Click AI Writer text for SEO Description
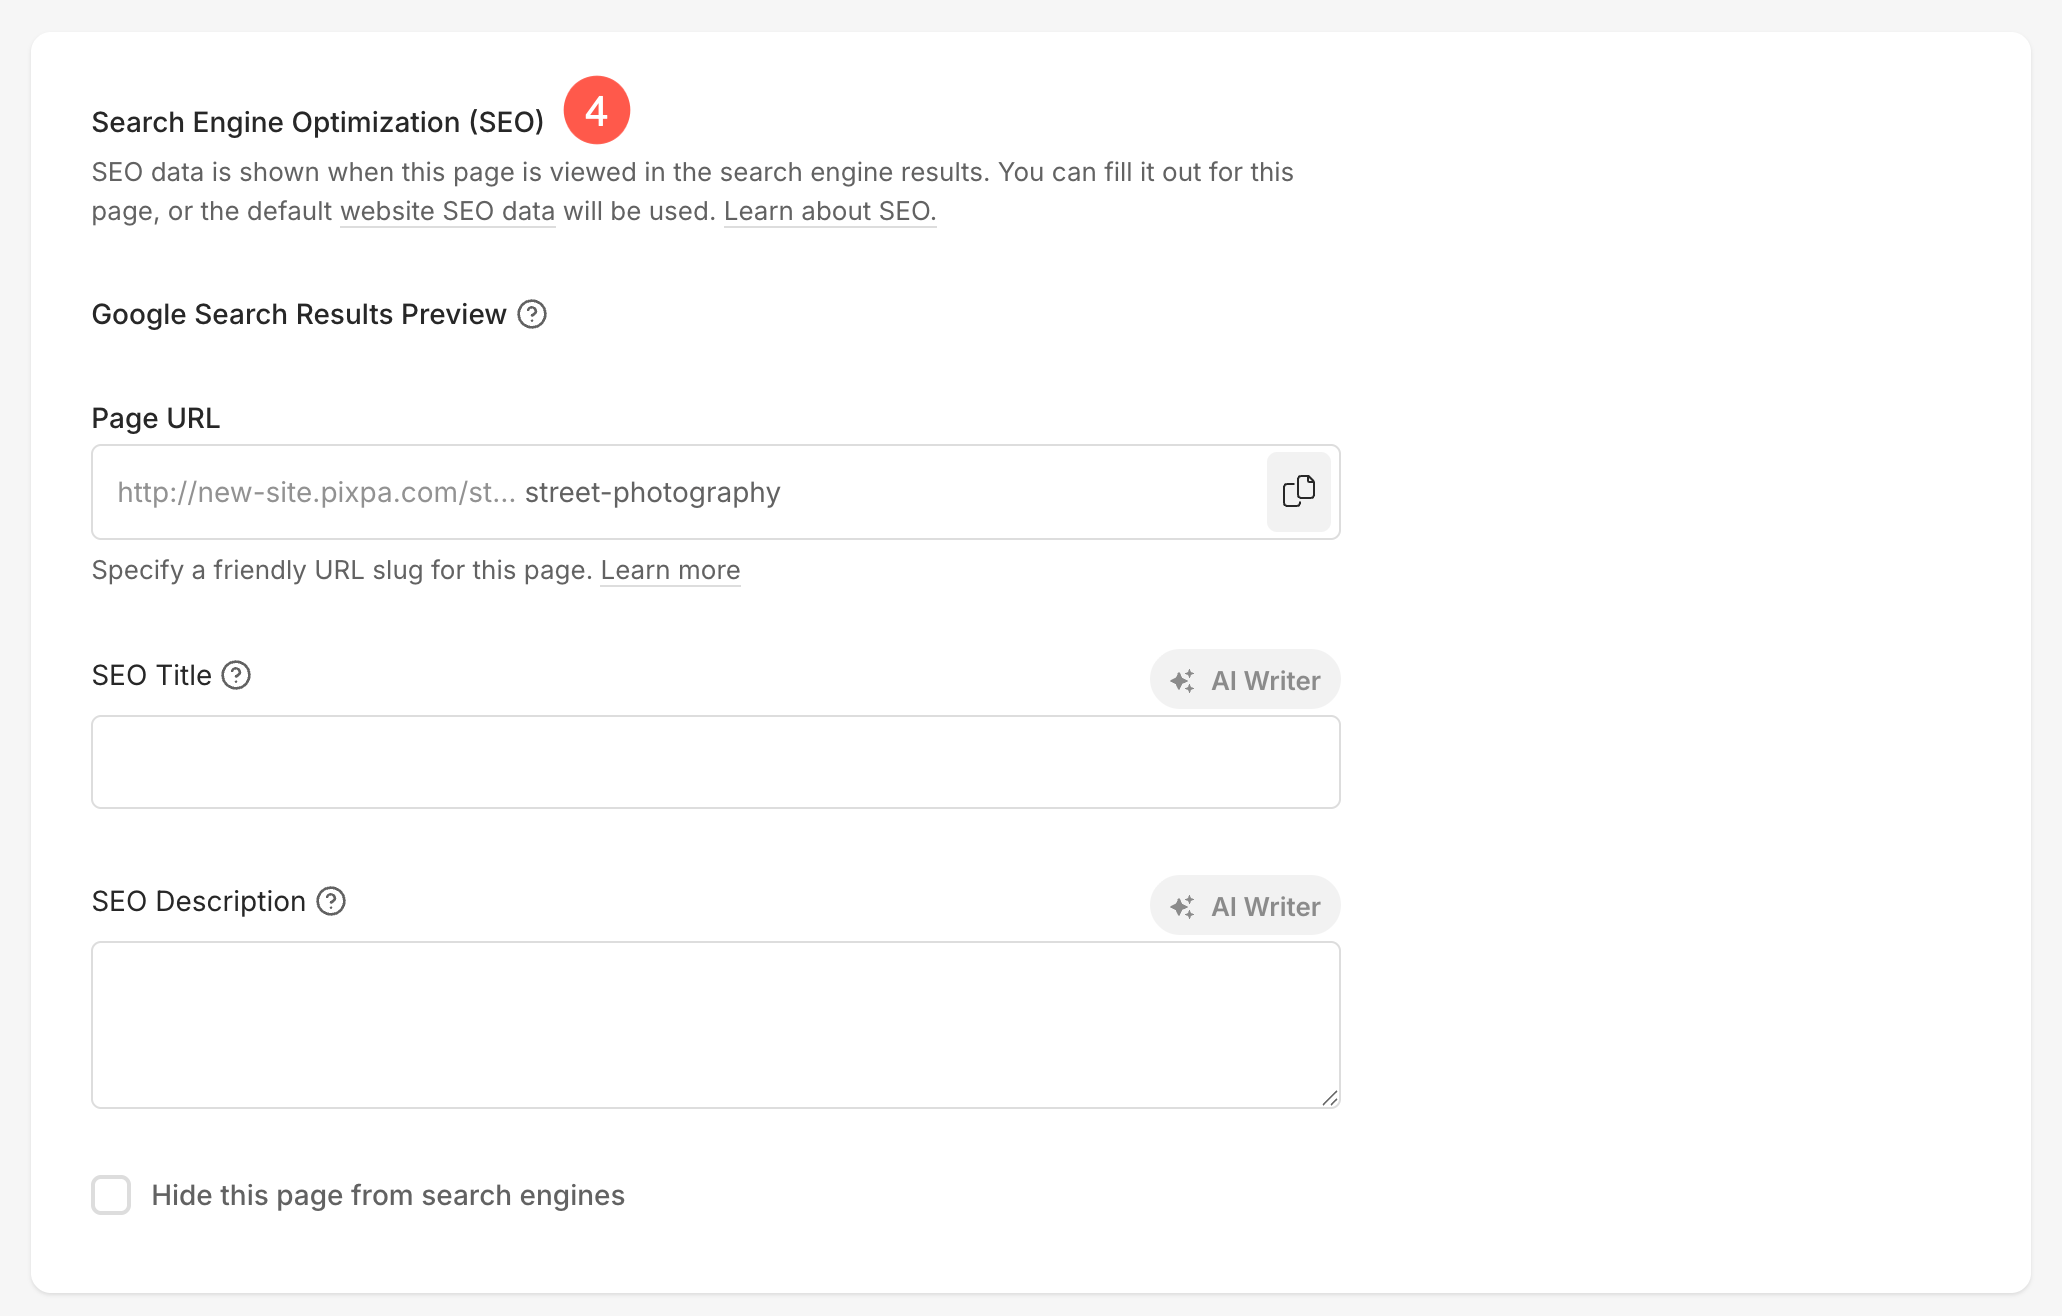 pos(1265,907)
